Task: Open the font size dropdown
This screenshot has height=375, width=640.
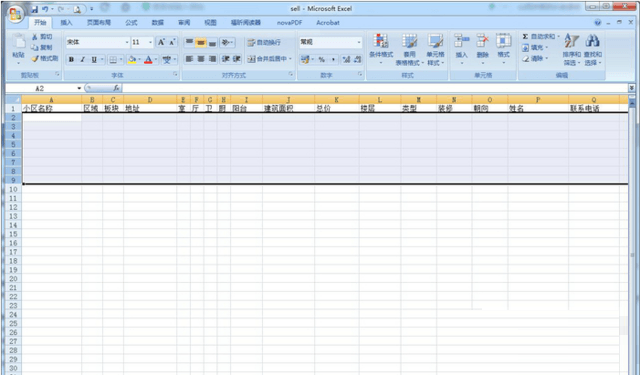Action: pyautogui.click(x=150, y=42)
